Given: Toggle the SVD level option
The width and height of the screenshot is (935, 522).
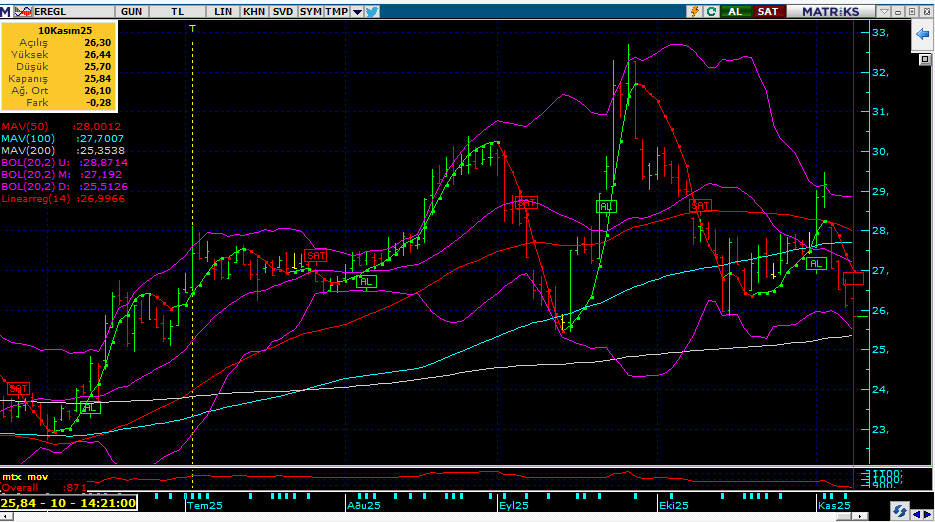Looking at the screenshot, I should [283, 11].
